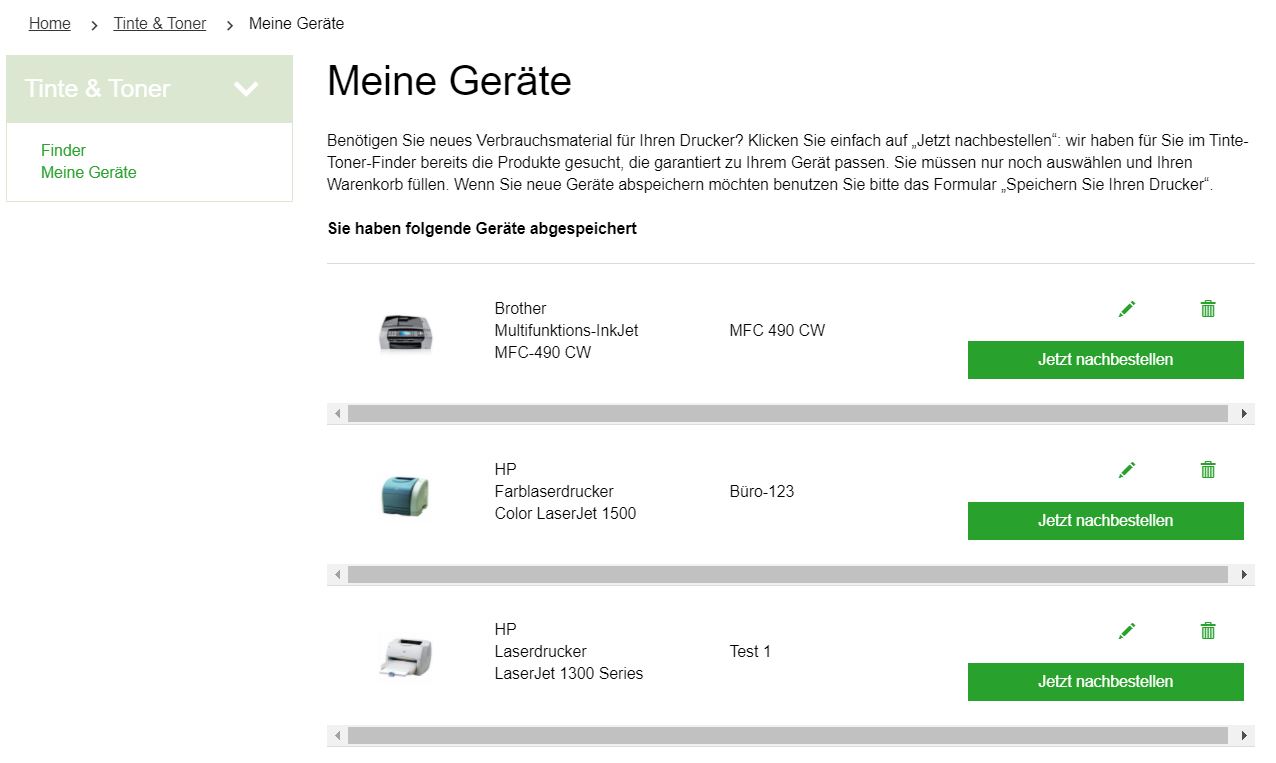Collapse the Tinte & Toner sidebar chevron
Image resolution: width=1276 pixels, height=763 pixels.
pyautogui.click(x=246, y=89)
